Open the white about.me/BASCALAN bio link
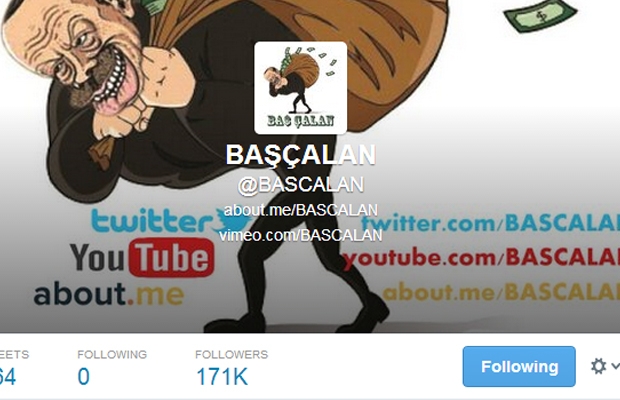 point(301,210)
